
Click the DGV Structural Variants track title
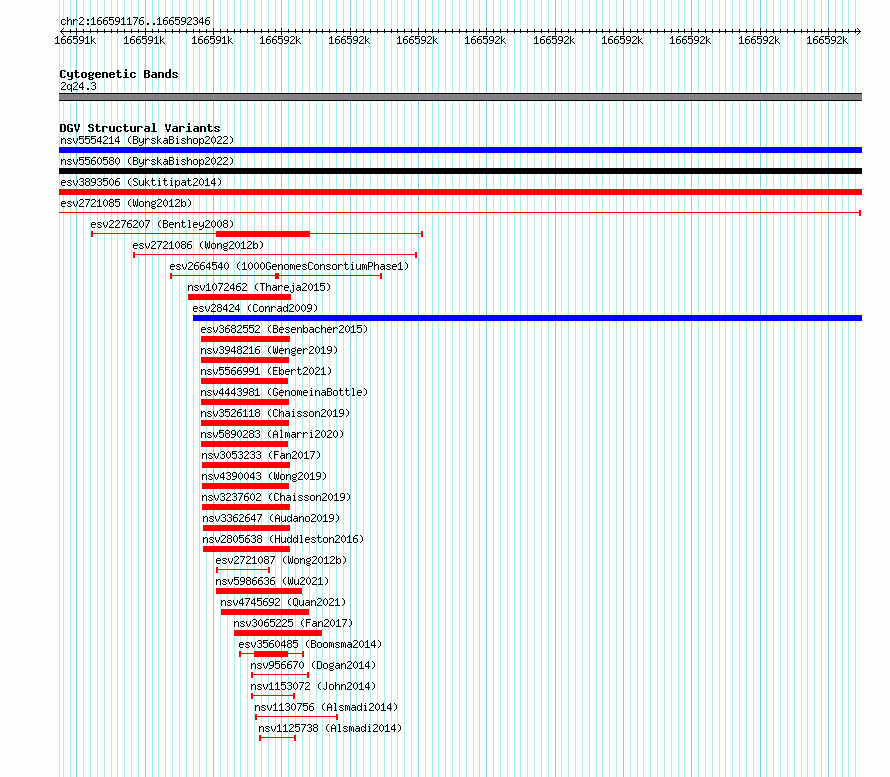click(140, 128)
